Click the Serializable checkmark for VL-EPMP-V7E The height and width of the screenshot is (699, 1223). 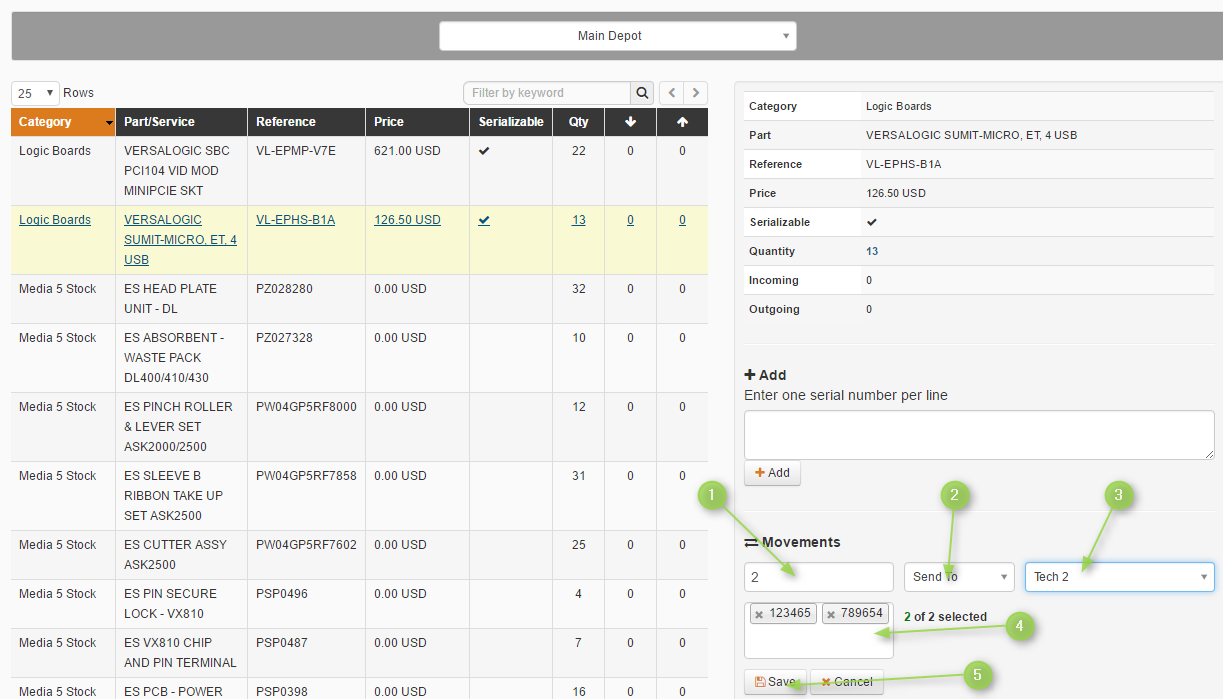(x=484, y=151)
